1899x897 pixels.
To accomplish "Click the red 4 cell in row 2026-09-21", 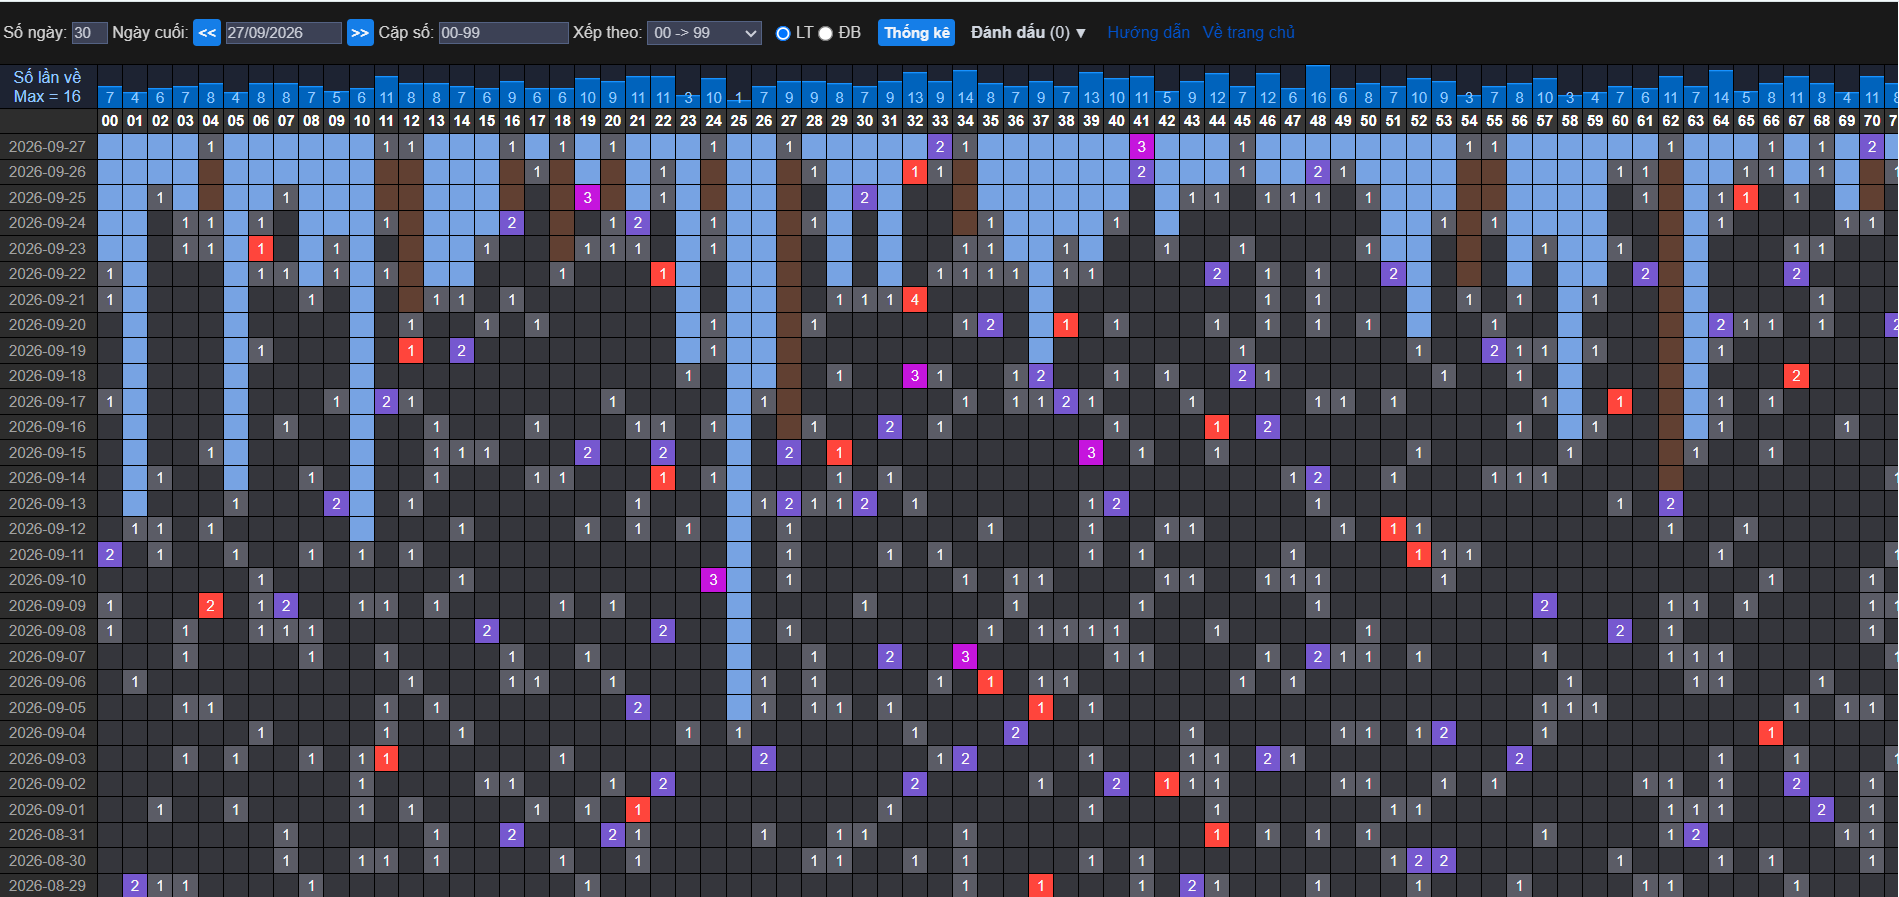I will click(915, 299).
